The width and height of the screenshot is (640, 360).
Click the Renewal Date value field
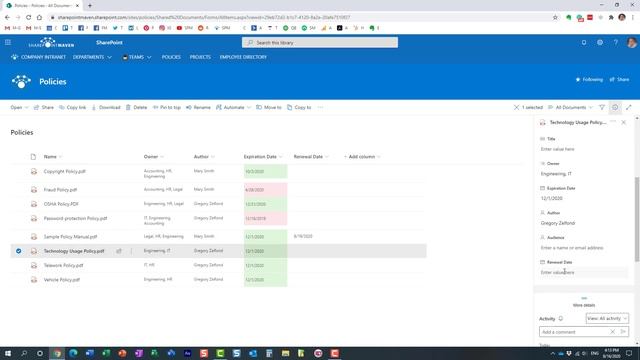pyautogui.click(x=584, y=272)
